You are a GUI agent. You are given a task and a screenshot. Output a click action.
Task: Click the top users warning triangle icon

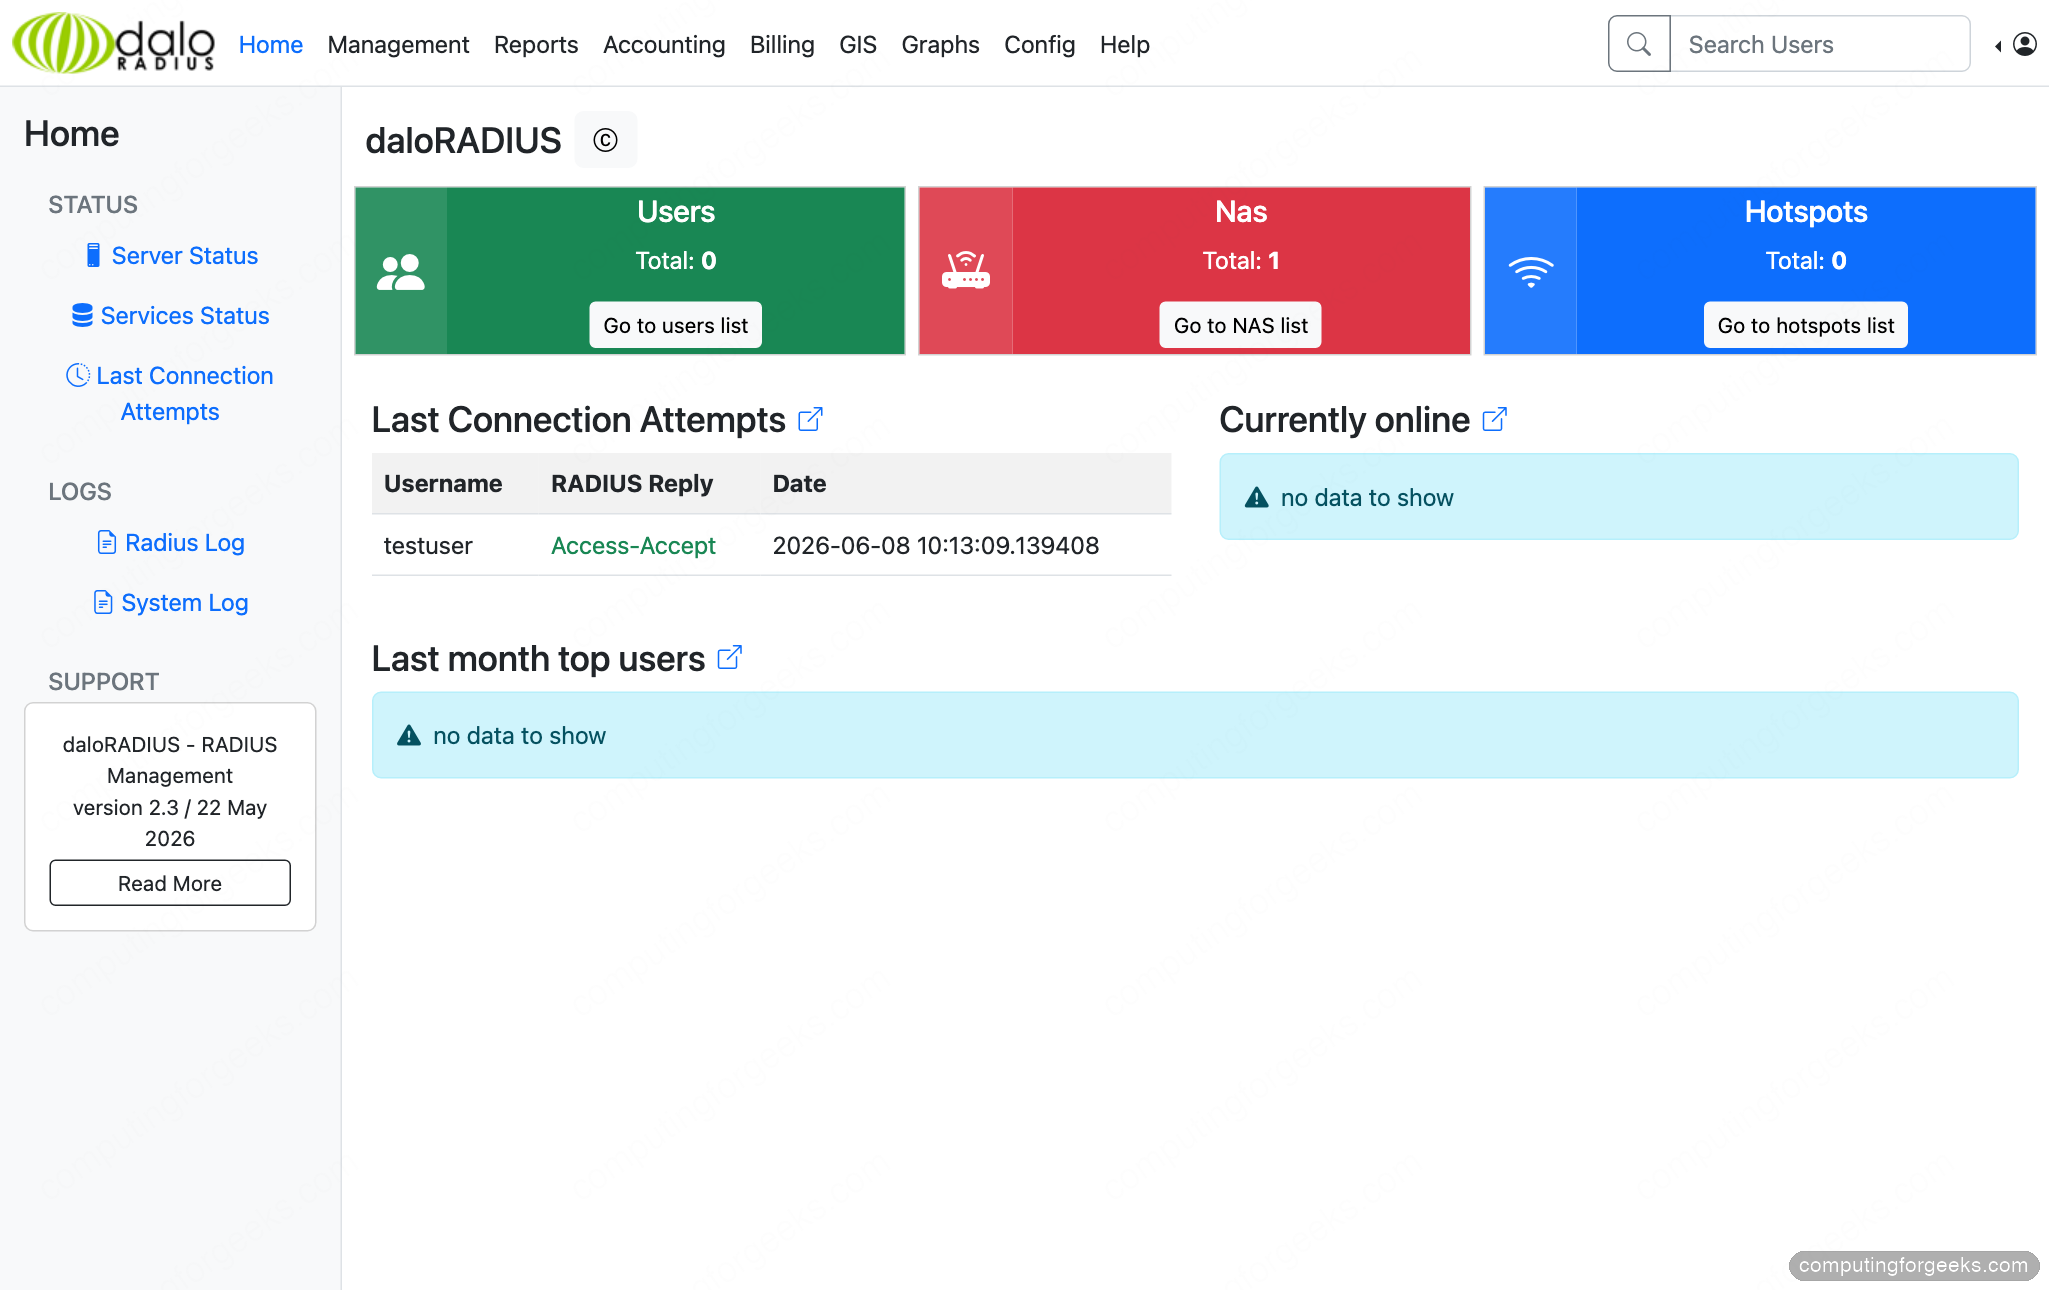pos(408,735)
